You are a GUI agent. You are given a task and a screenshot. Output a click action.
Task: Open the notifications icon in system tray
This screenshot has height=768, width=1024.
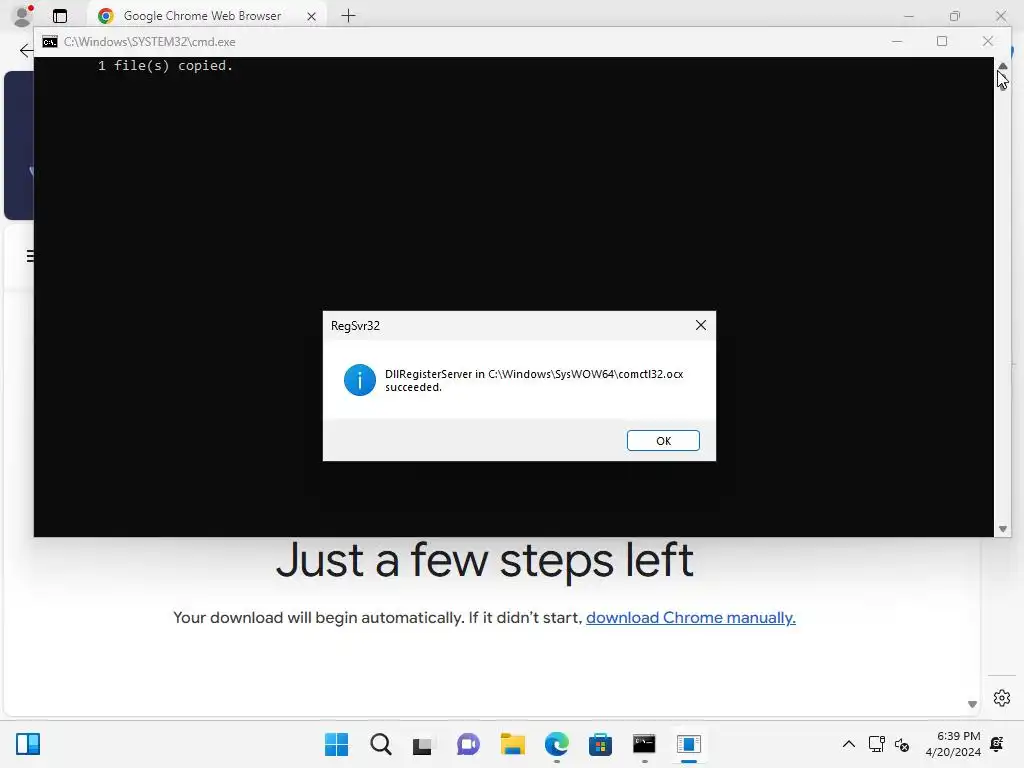click(x=997, y=744)
